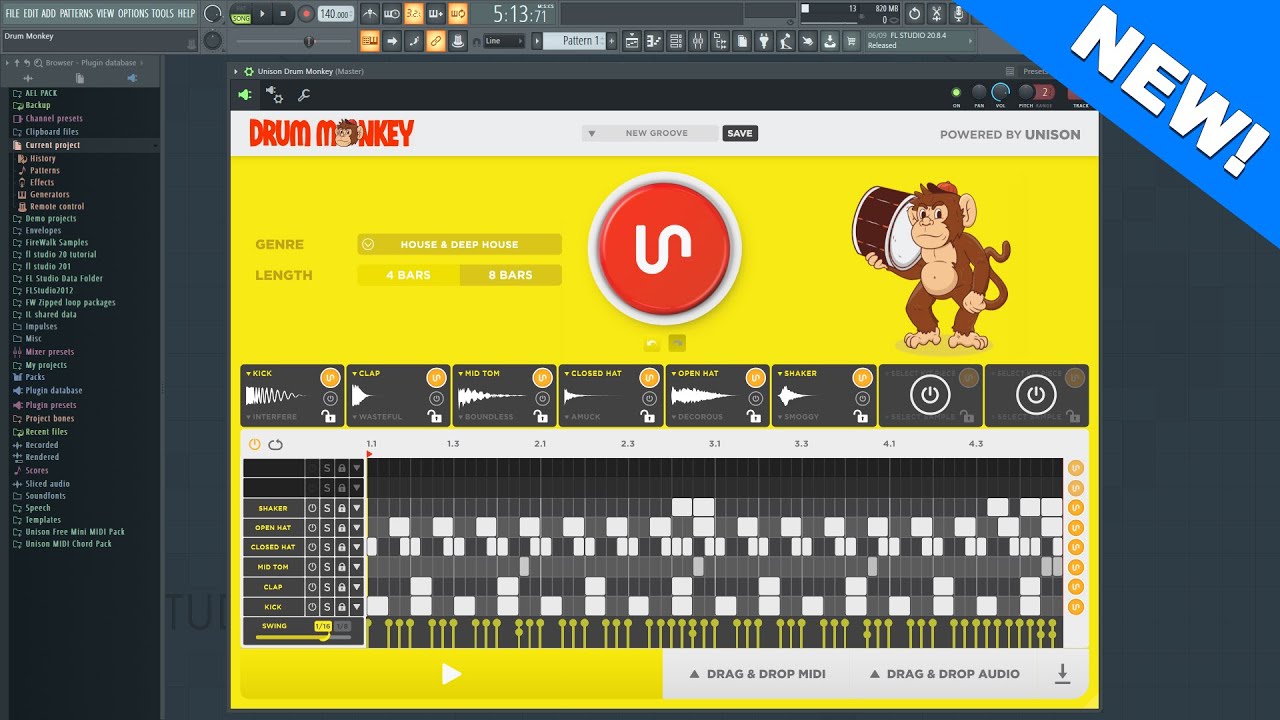Screen dimensions: 1280x720
Task: Open the INTERFERE sample dropdown
Action: click(x=271, y=417)
